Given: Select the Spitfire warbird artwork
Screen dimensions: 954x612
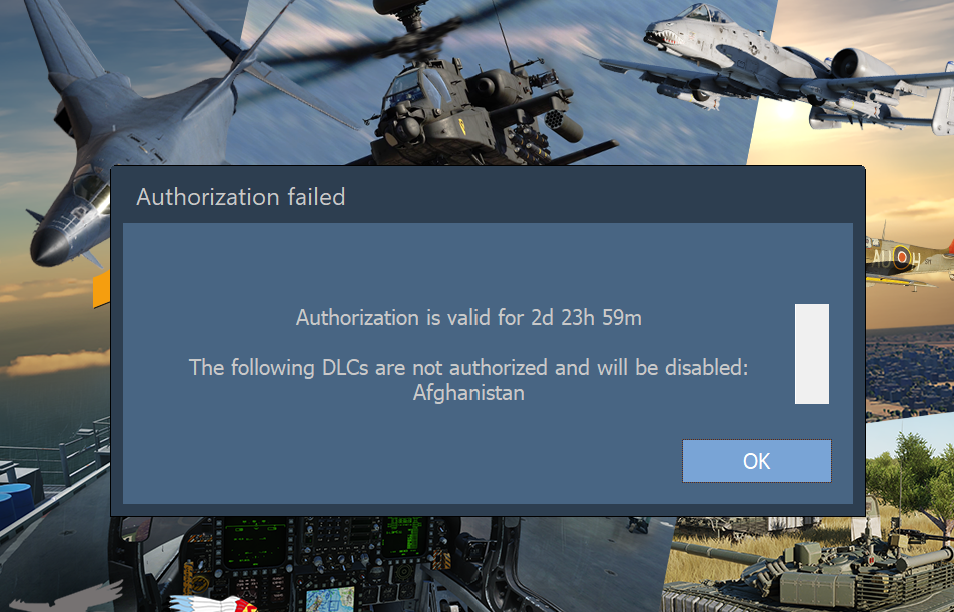Looking at the screenshot, I should [x=910, y=259].
